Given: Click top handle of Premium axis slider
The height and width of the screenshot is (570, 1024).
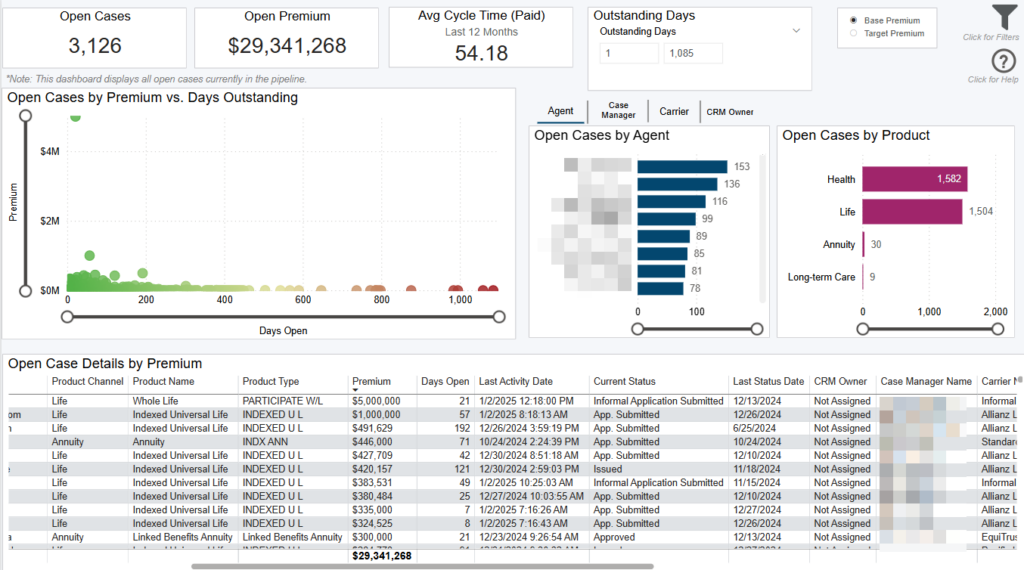Looking at the screenshot, I should click(x=26, y=116).
